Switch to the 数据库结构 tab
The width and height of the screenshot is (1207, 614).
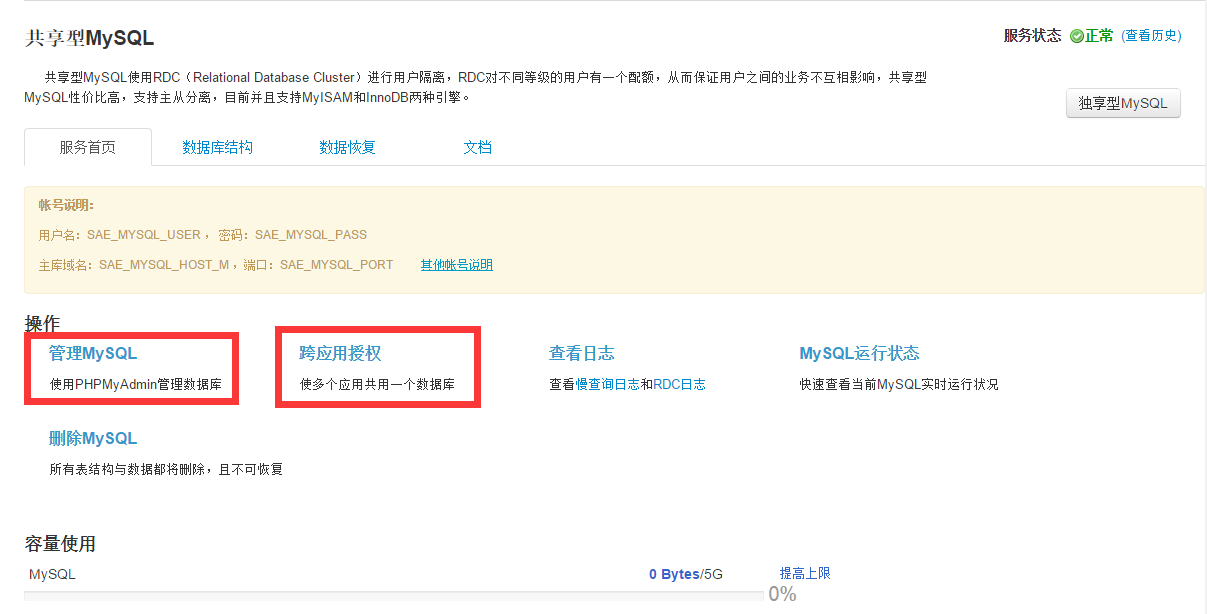(217, 147)
